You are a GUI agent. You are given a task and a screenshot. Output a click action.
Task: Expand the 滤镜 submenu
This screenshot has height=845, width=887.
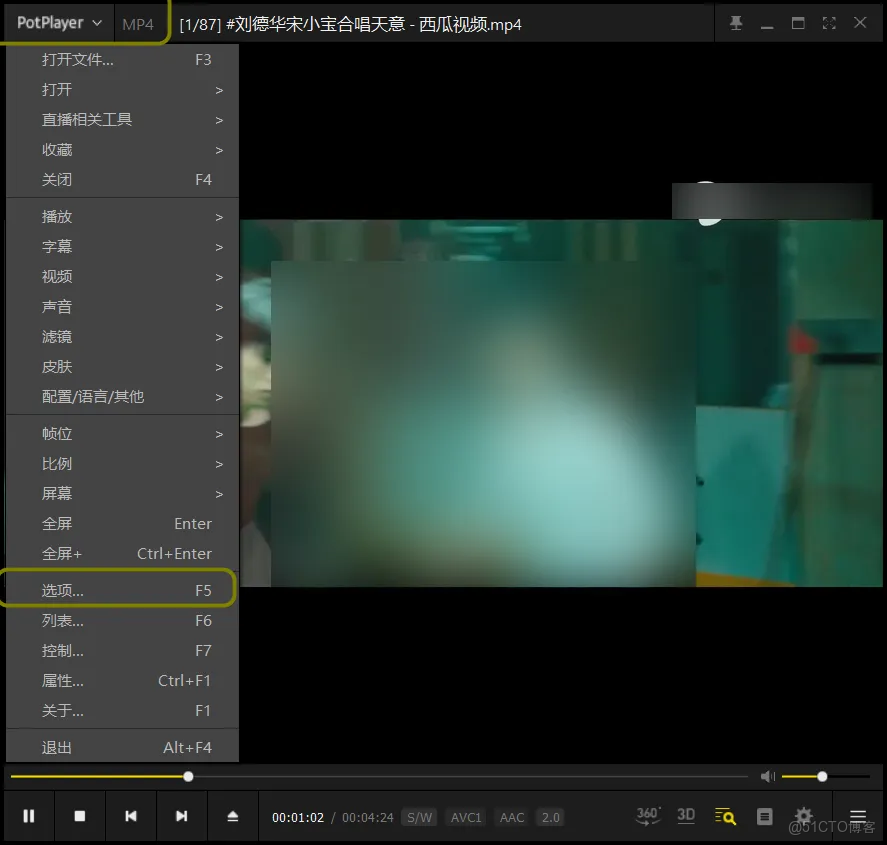57,337
